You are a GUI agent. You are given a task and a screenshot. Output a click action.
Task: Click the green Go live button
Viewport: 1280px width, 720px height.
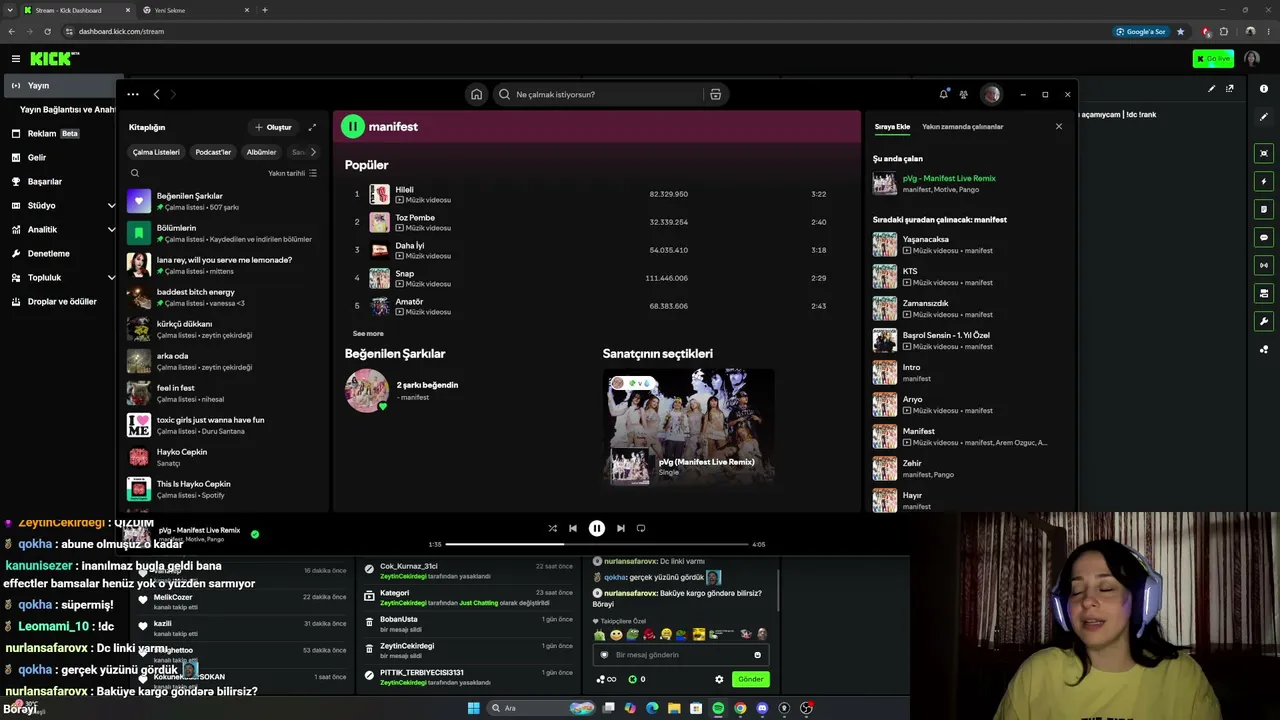click(1213, 59)
